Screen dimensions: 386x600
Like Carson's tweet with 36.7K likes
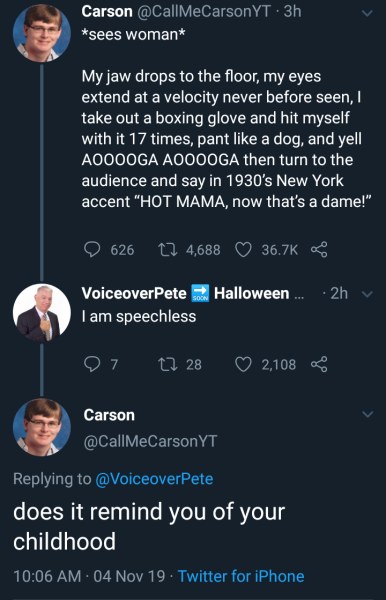click(243, 249)
